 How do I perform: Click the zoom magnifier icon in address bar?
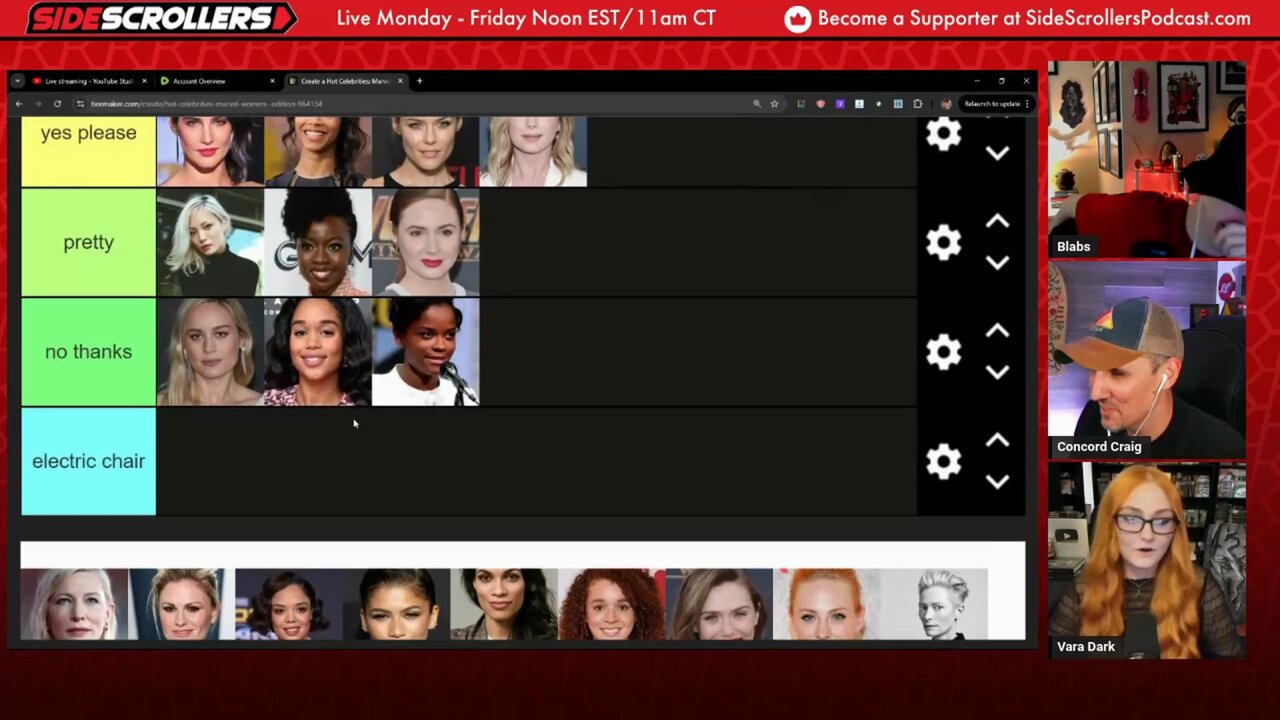click(x=757, y=104)
